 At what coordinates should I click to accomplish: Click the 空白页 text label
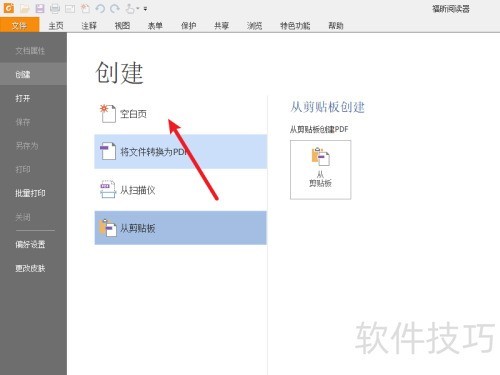click(x=133, y=114)
